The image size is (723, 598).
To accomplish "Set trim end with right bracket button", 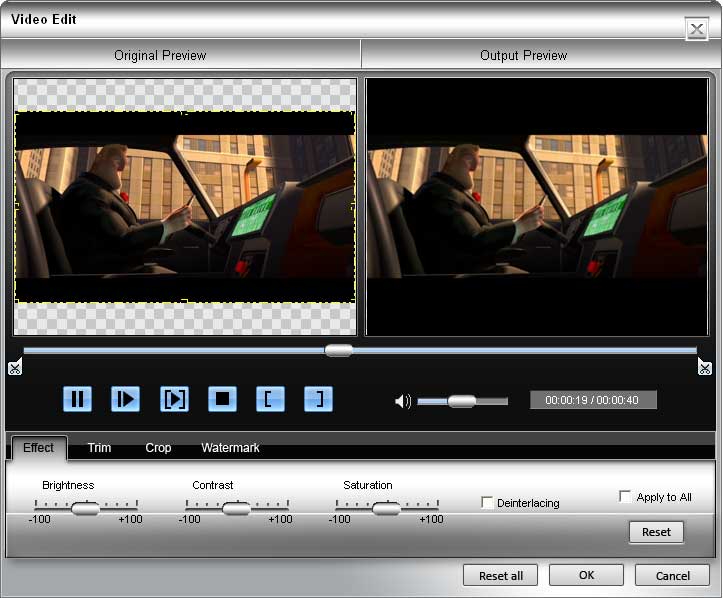I will click(x=318, y=399).
